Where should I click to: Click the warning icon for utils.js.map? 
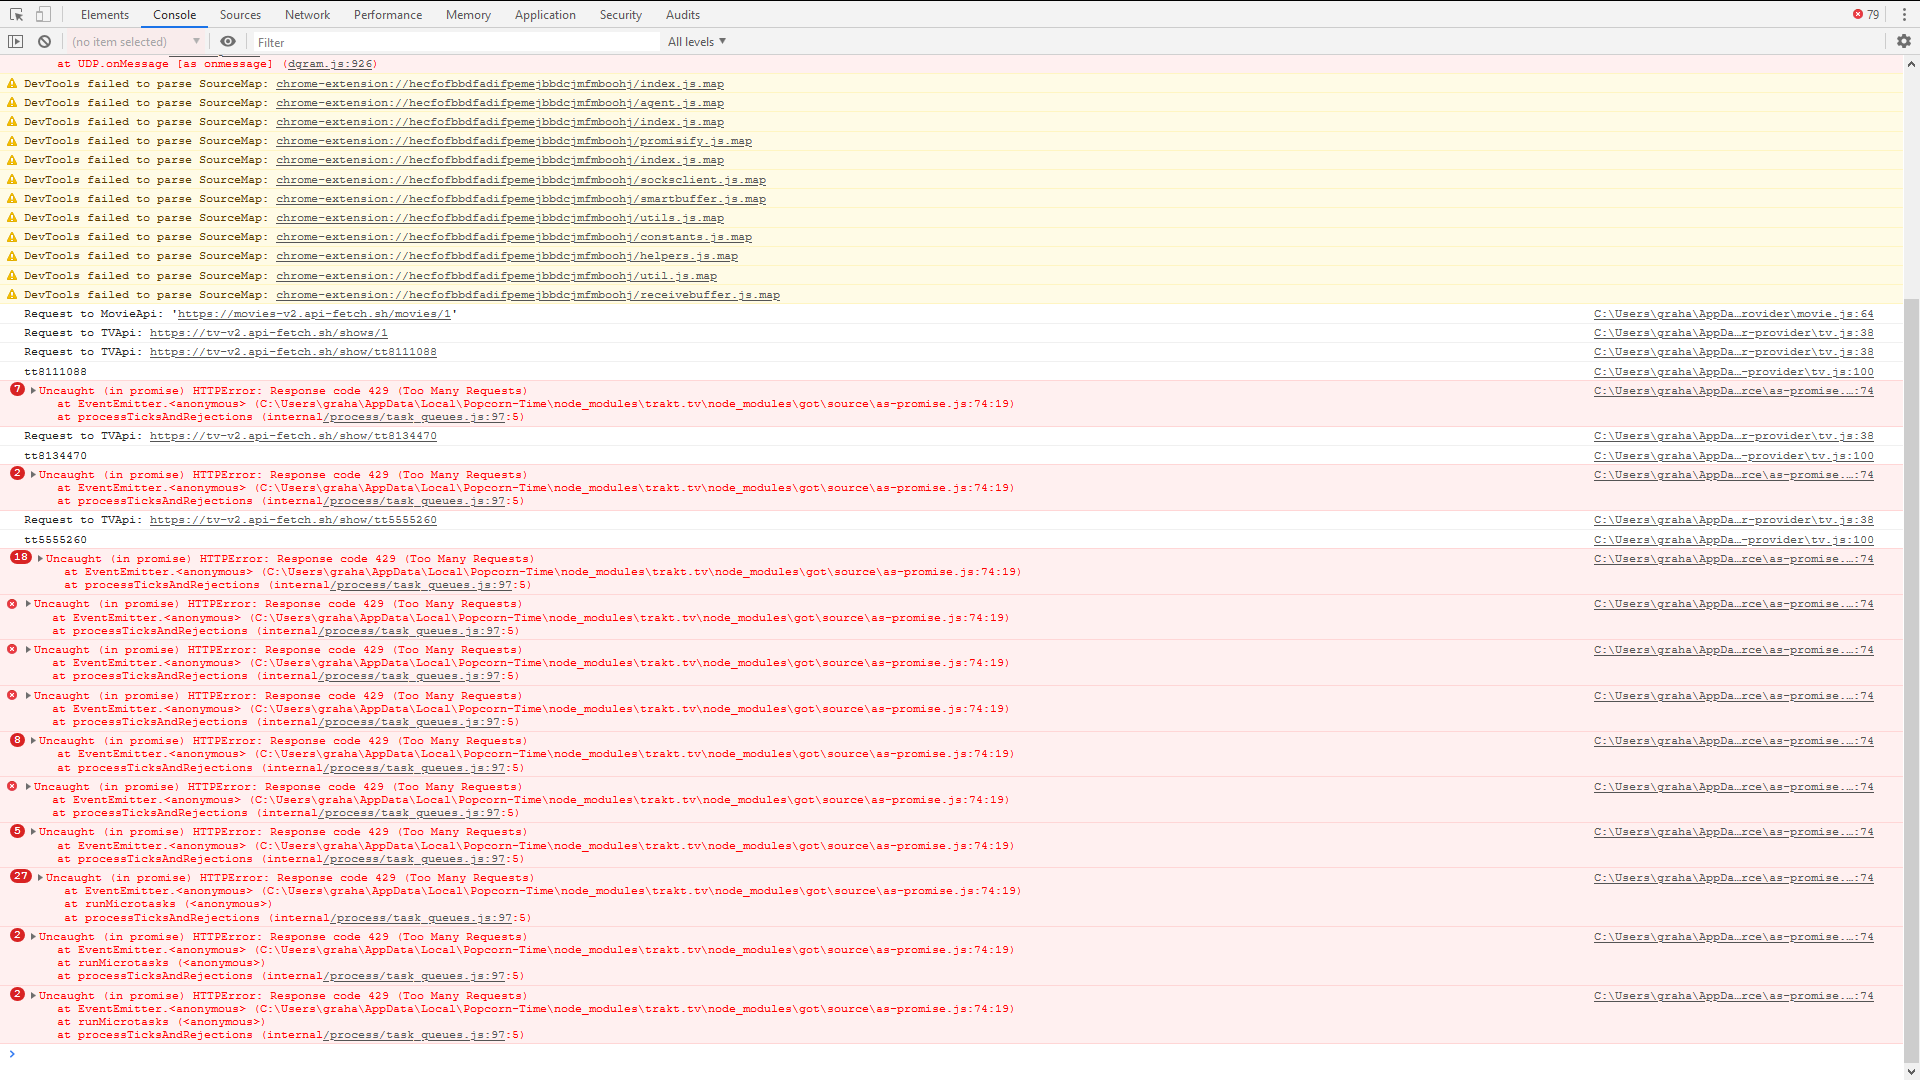click(x=12, y=218)
